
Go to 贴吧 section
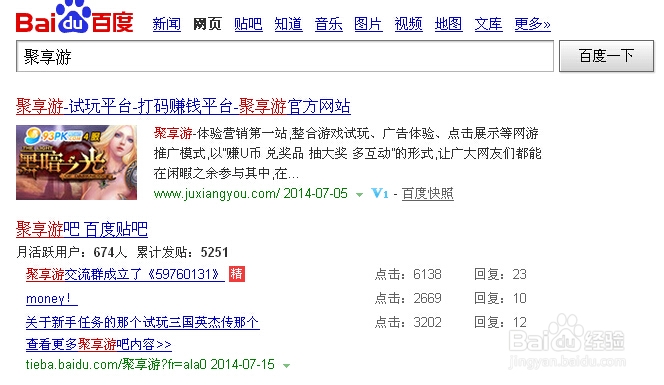click(248, 24)
